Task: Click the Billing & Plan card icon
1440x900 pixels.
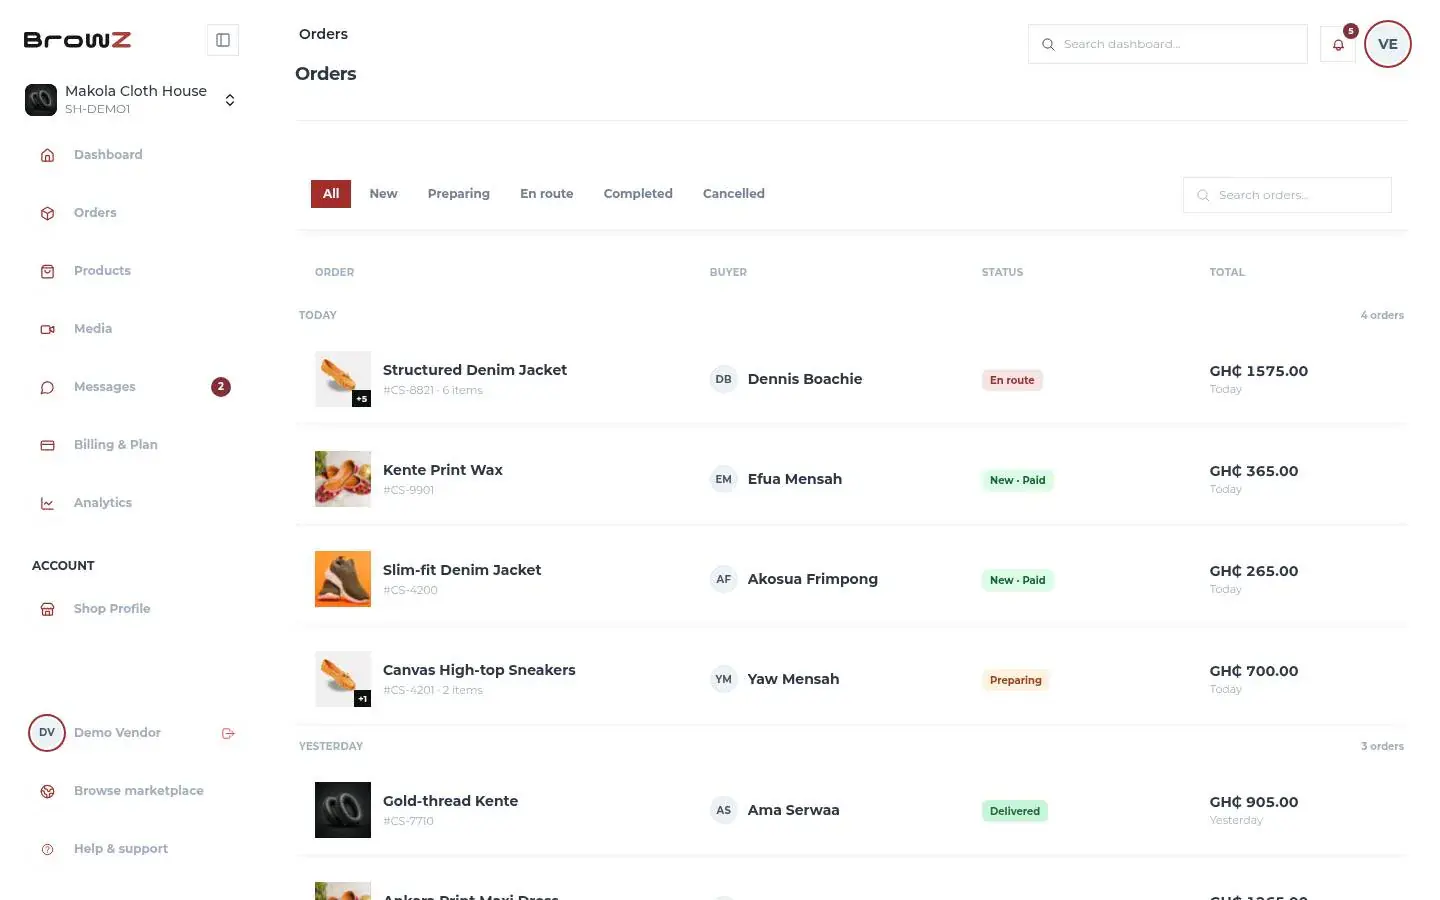Action: [47, 445]
